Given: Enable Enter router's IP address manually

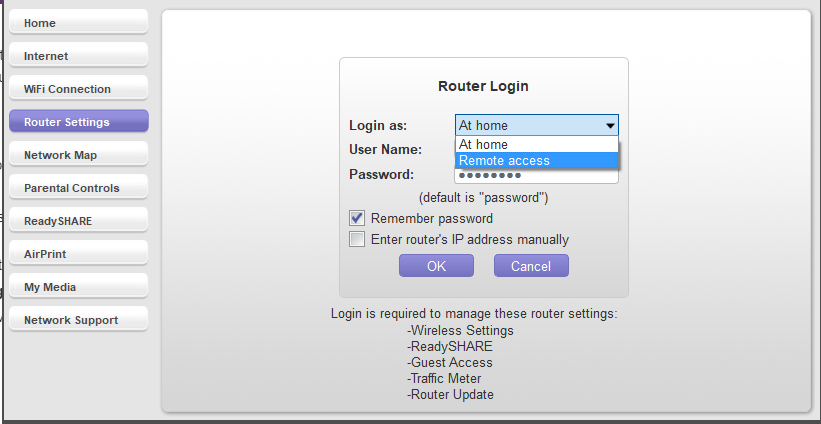Looking at the screenshot, I should 357,240.
